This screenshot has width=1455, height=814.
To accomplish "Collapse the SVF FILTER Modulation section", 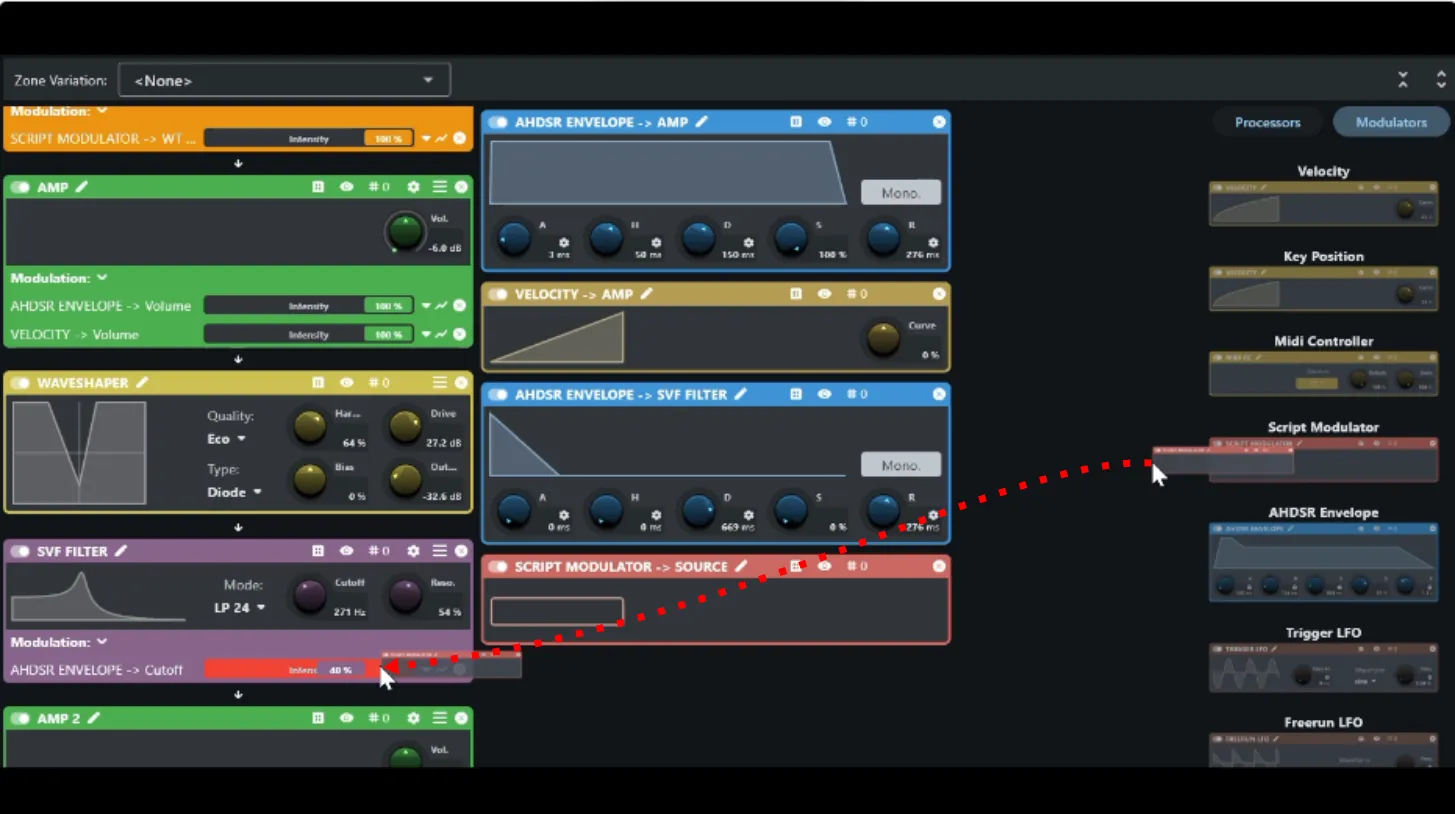I will point(102,642).
